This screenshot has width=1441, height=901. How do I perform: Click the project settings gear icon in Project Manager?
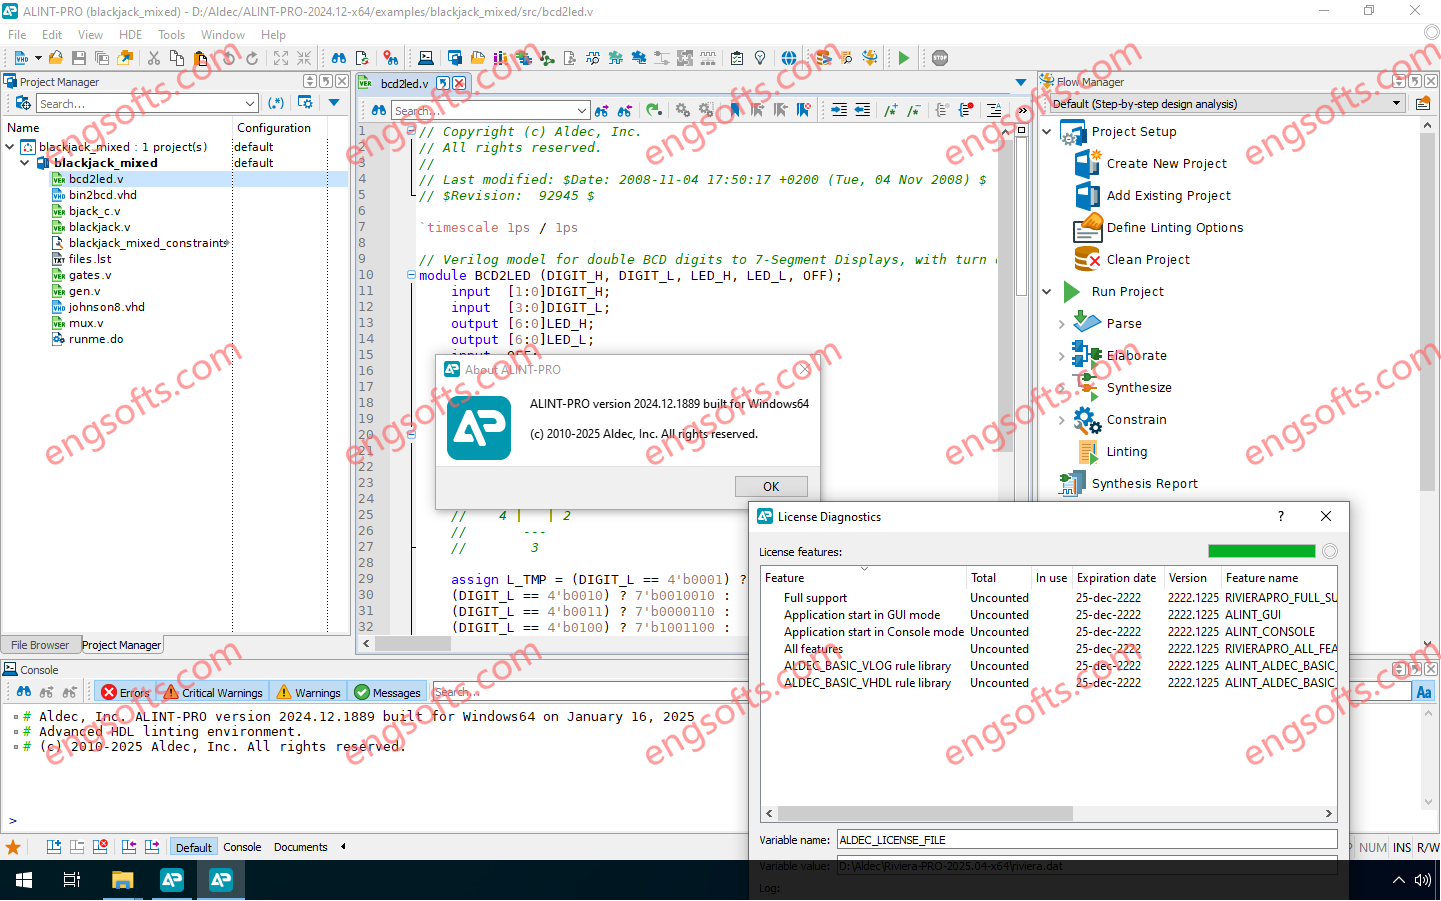tap(305, 103)
